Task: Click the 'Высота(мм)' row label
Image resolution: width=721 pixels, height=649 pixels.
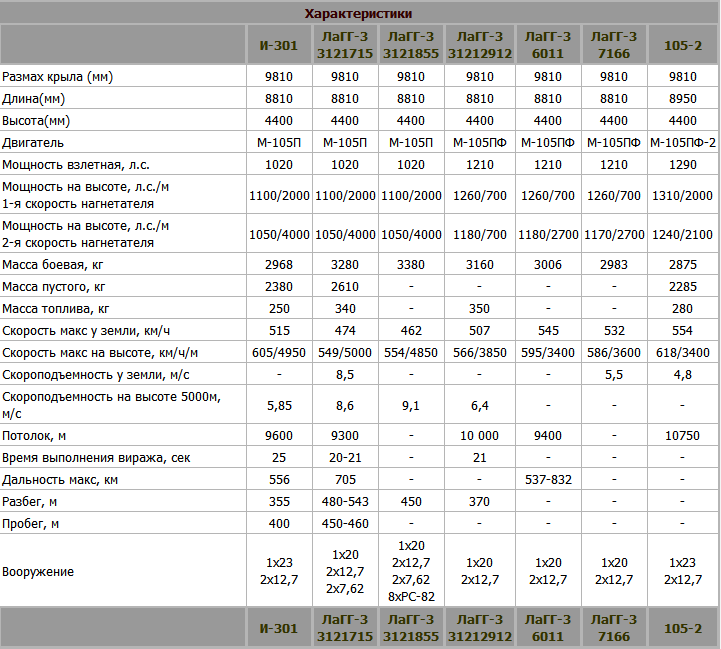Action: pos(36,121)
